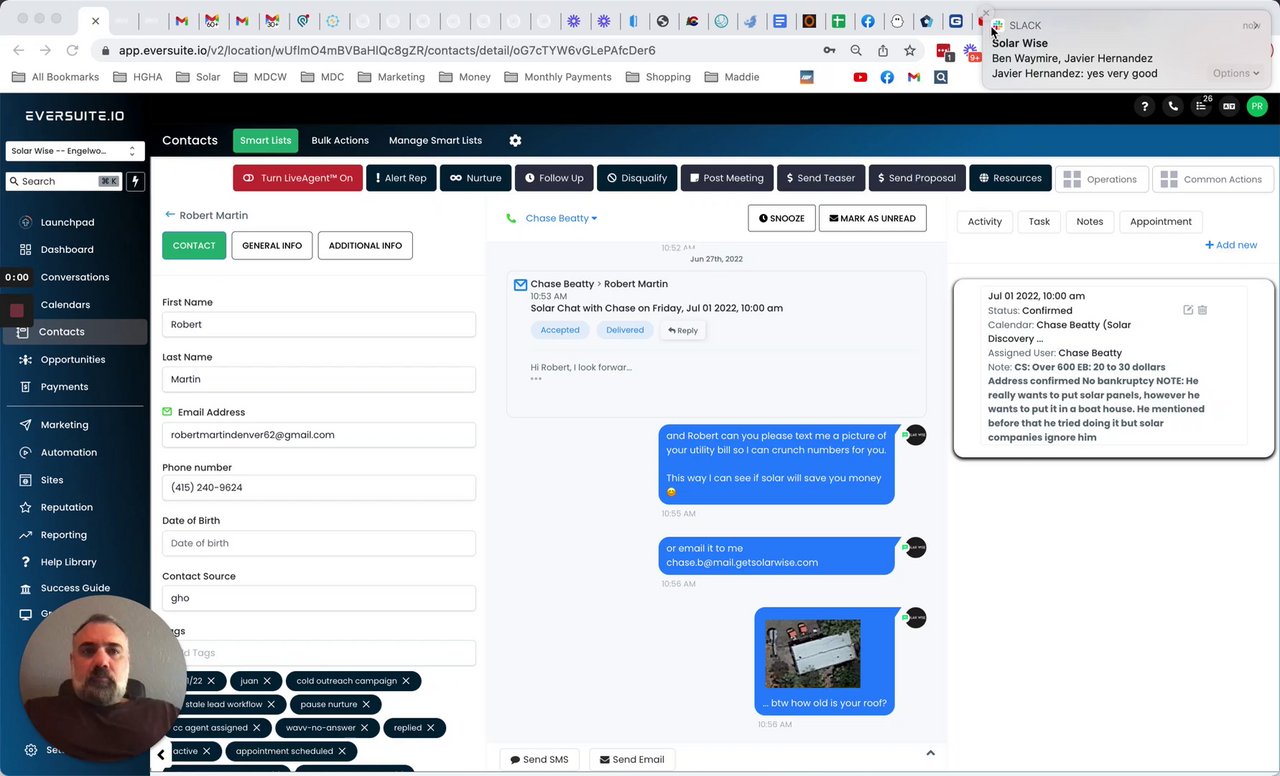Screen dimensions: 1280x776
Task: Click the lightning bolt quick actions icon
Action: click(135, 181)
